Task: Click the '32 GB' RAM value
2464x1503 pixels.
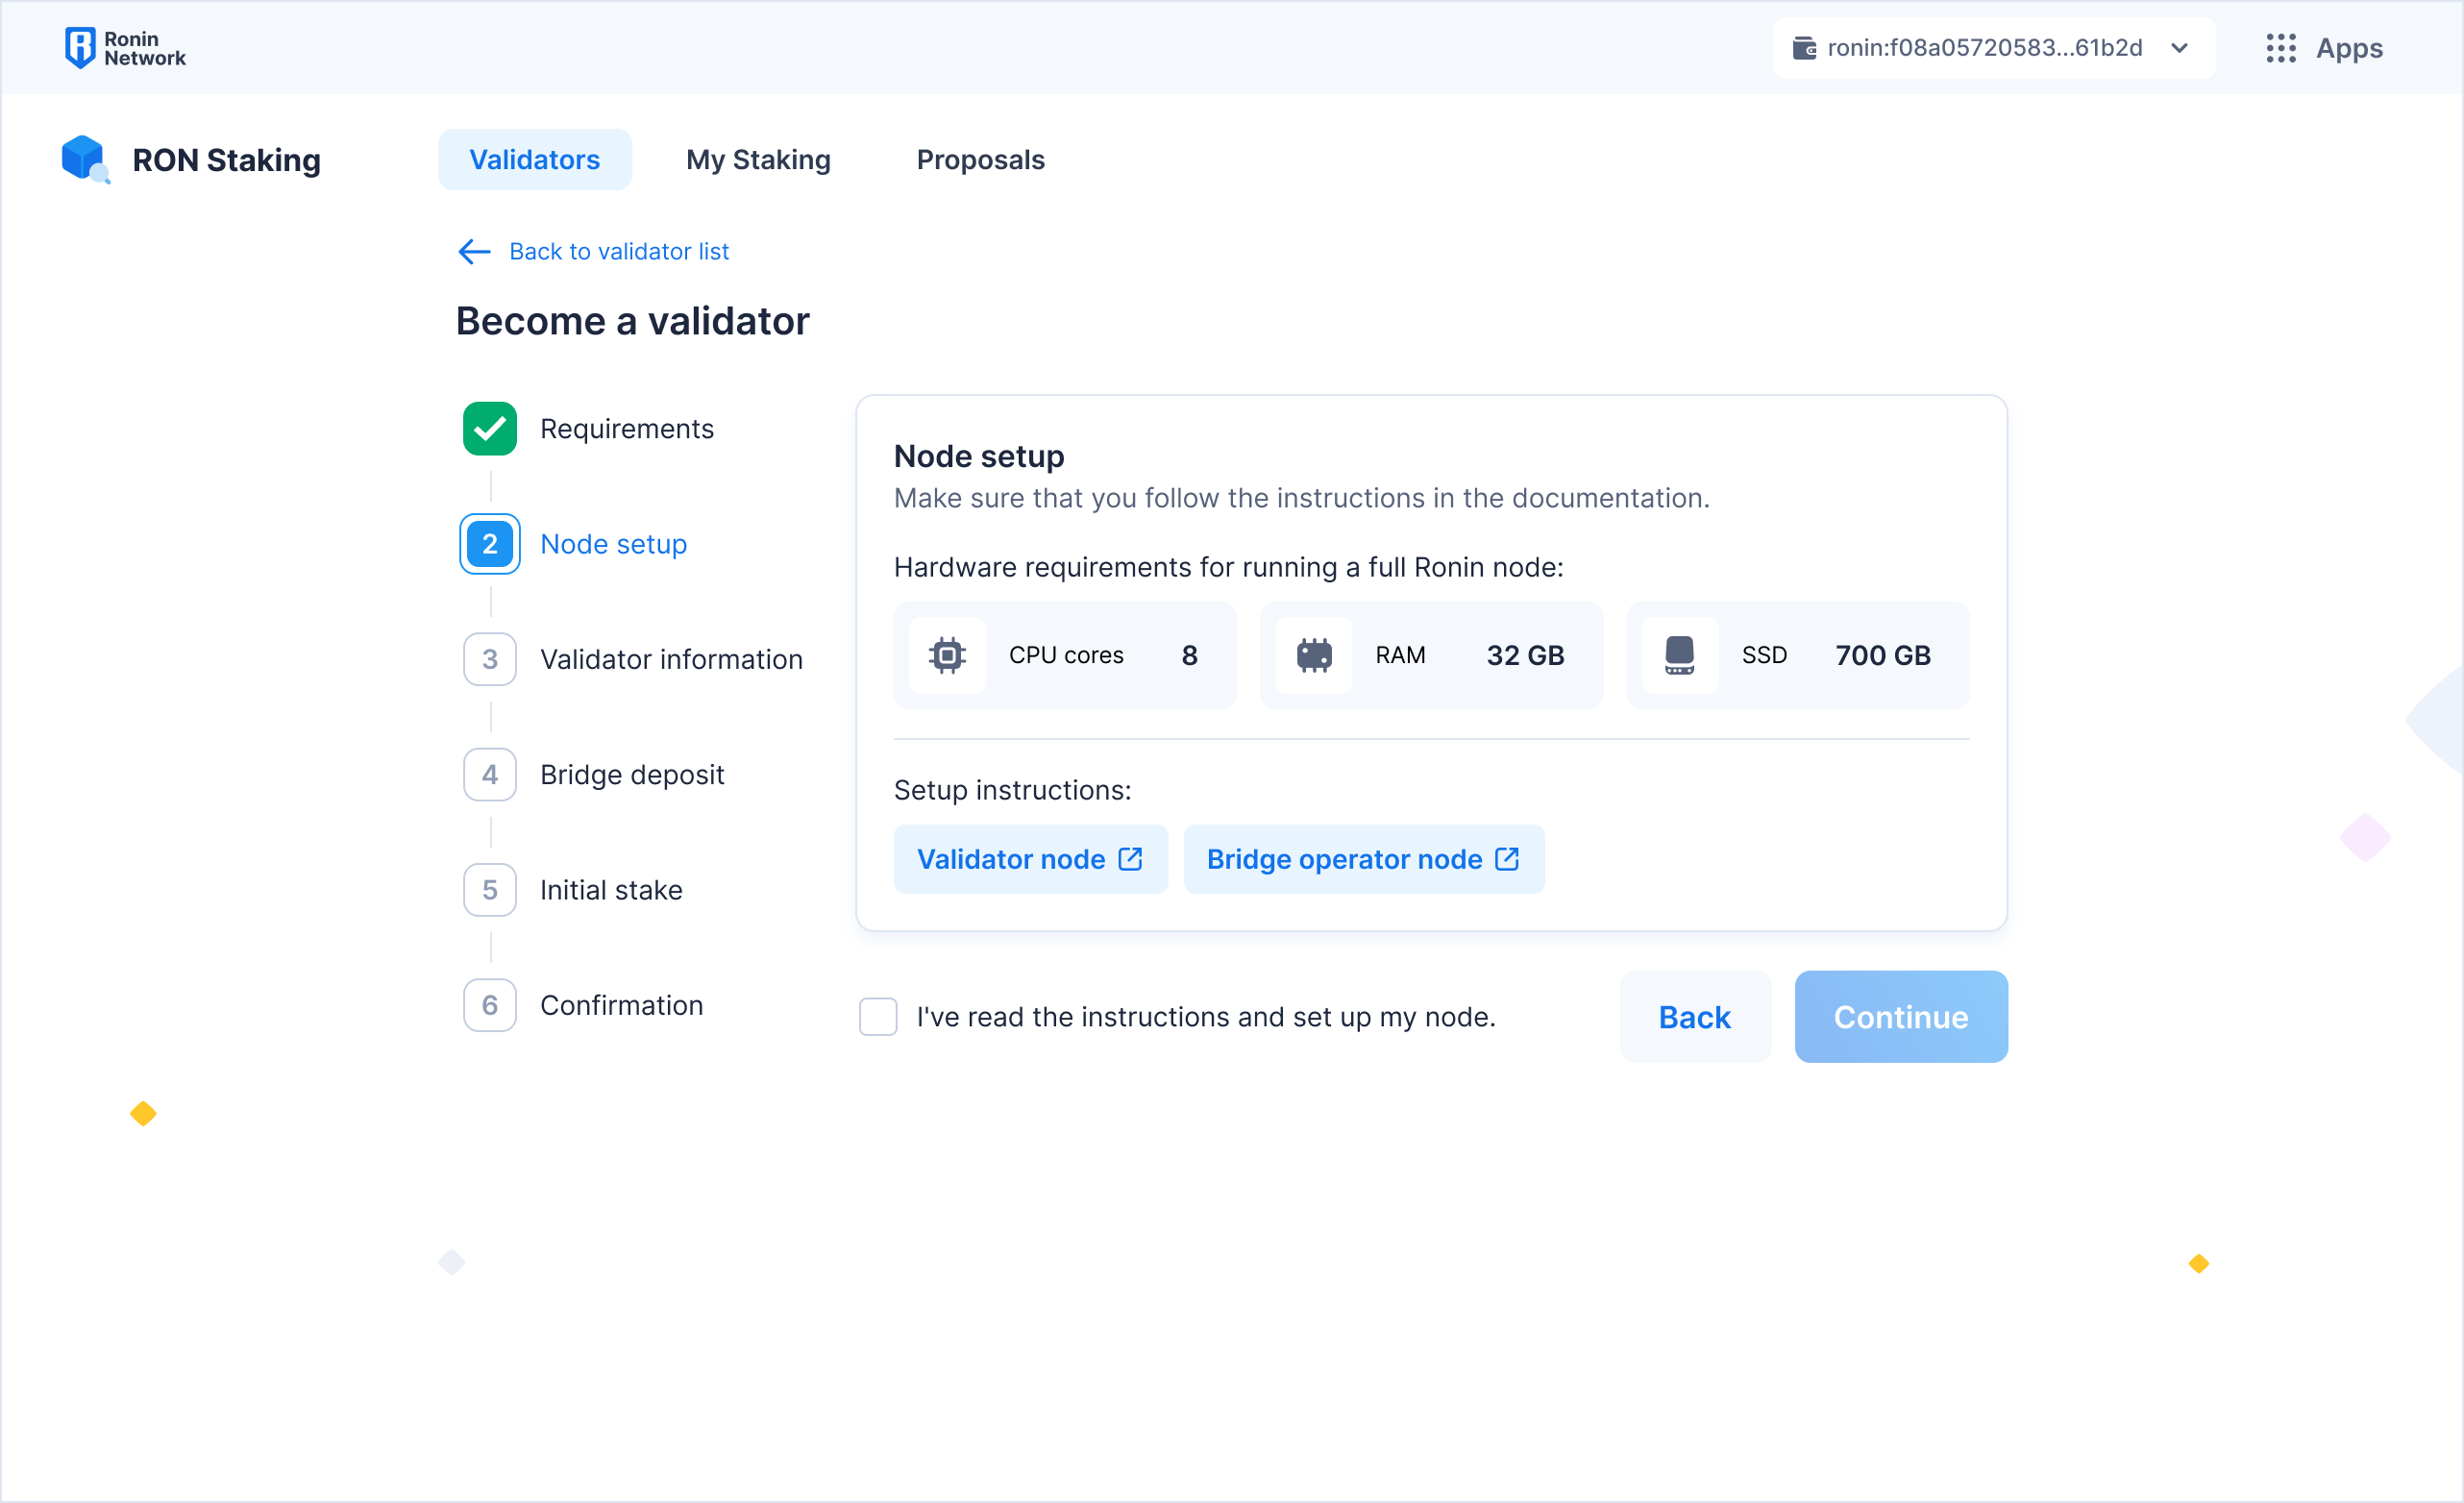Action: pos(1526,656)
